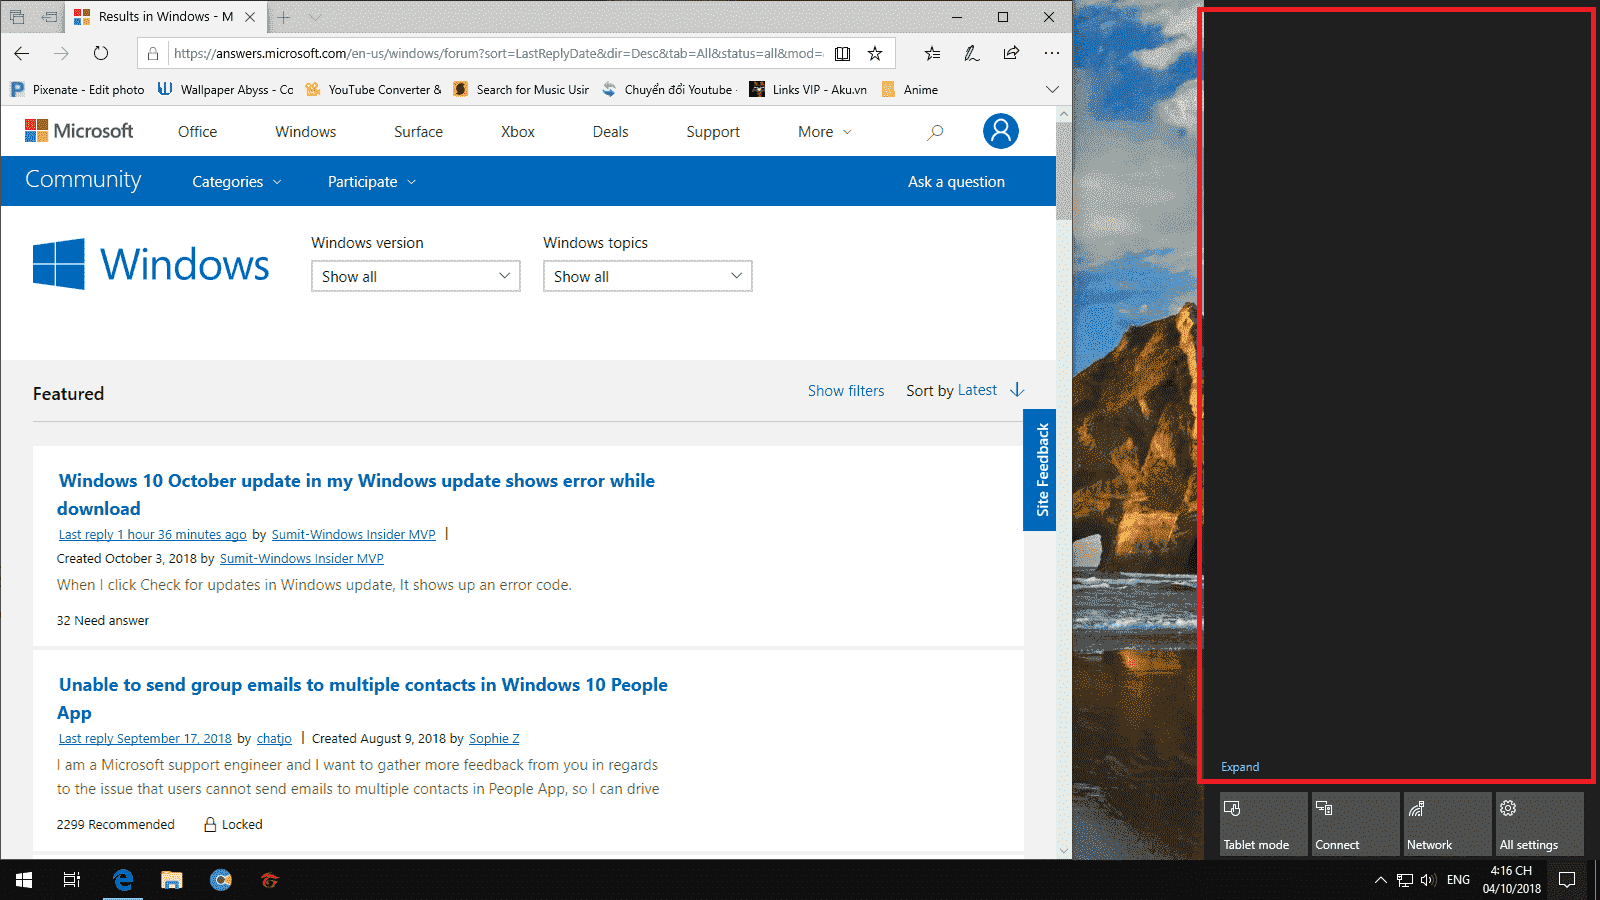This screenshot has height=900, width=1600.
Task: Show more favorites bar items chevron
Action: click(x=1052, y=89)
